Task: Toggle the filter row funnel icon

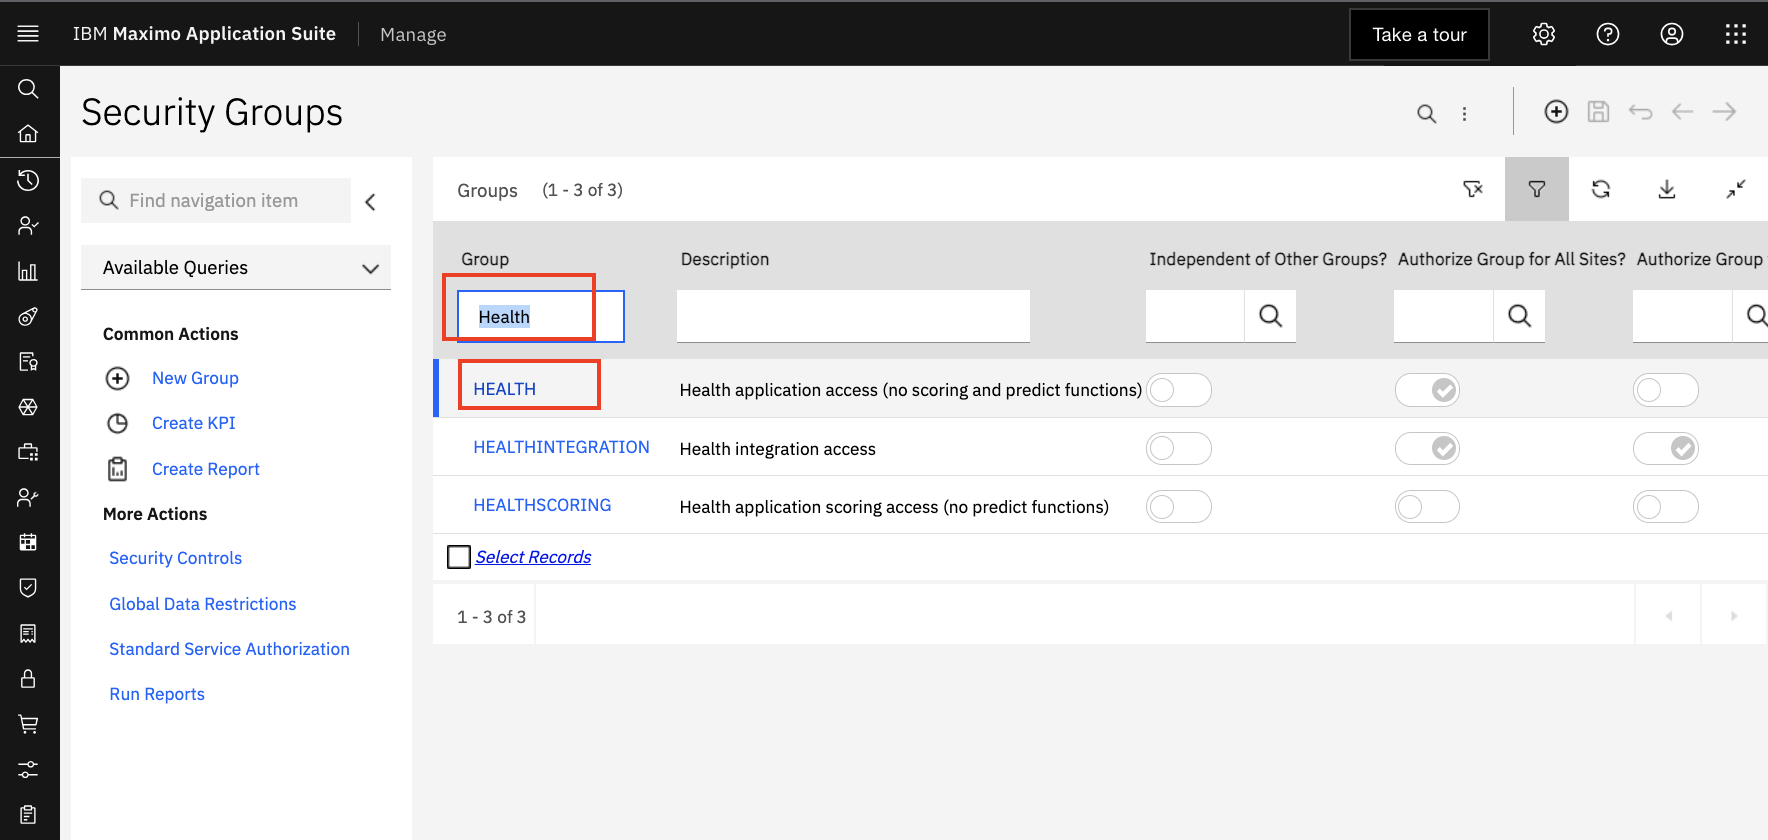Action: pos(1537,189)
